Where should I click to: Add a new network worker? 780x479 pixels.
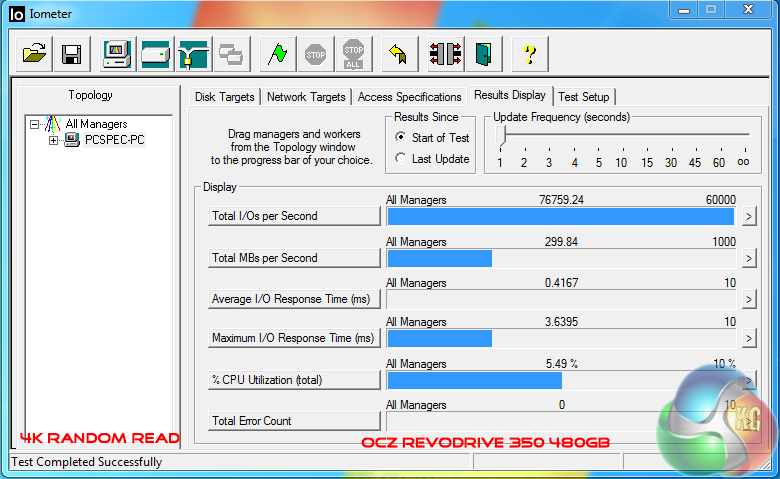click(194, 53)
